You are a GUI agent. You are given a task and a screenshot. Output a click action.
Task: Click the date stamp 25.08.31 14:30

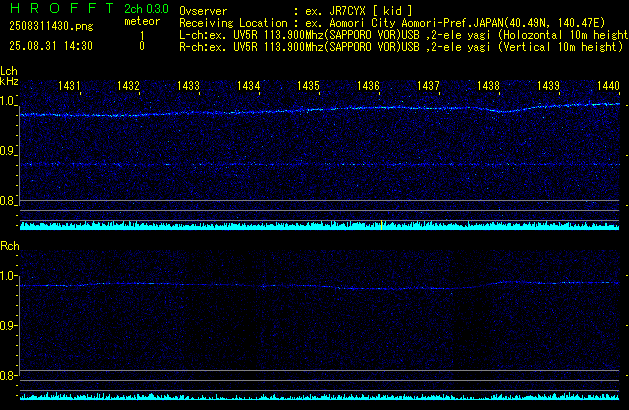pos(51,46)
